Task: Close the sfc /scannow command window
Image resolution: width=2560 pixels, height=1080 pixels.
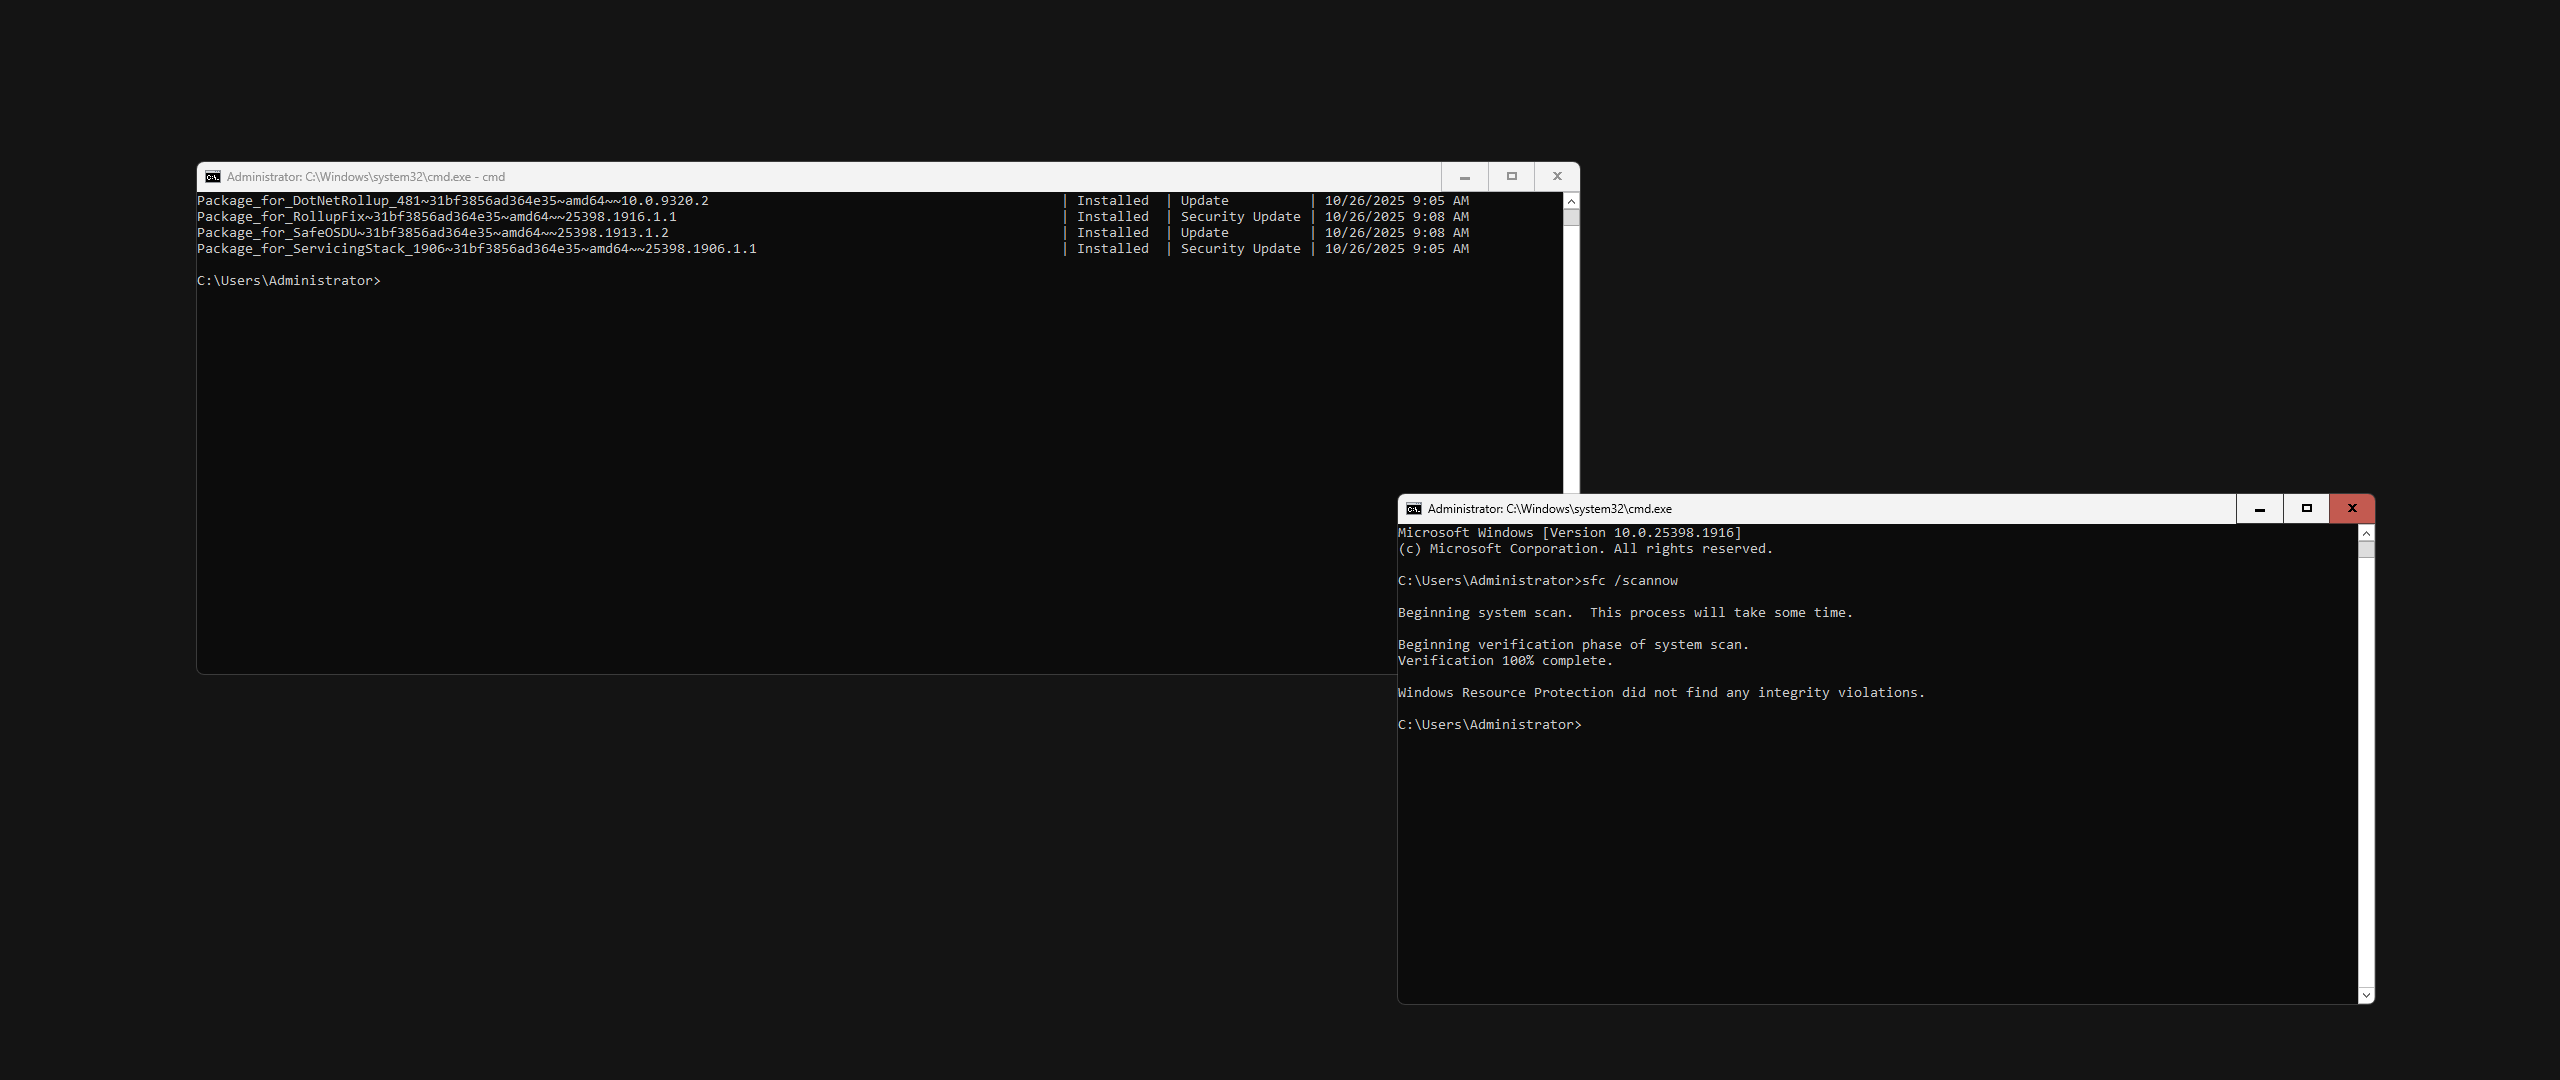Action: [x=2352, y=509]
